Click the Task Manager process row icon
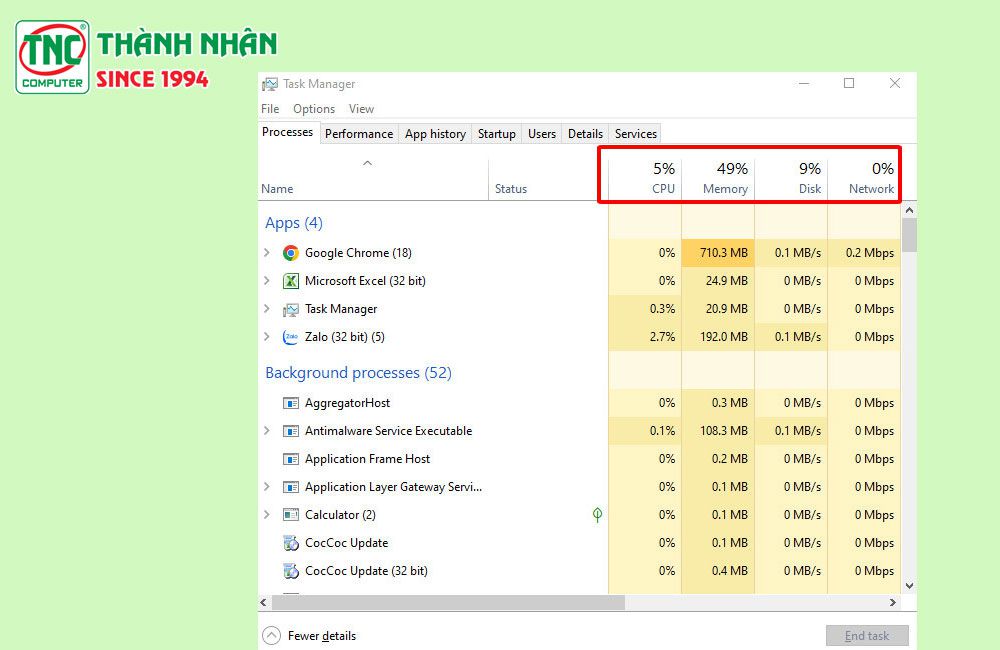This screenshot has height=650, width=1000. [291, 309]
